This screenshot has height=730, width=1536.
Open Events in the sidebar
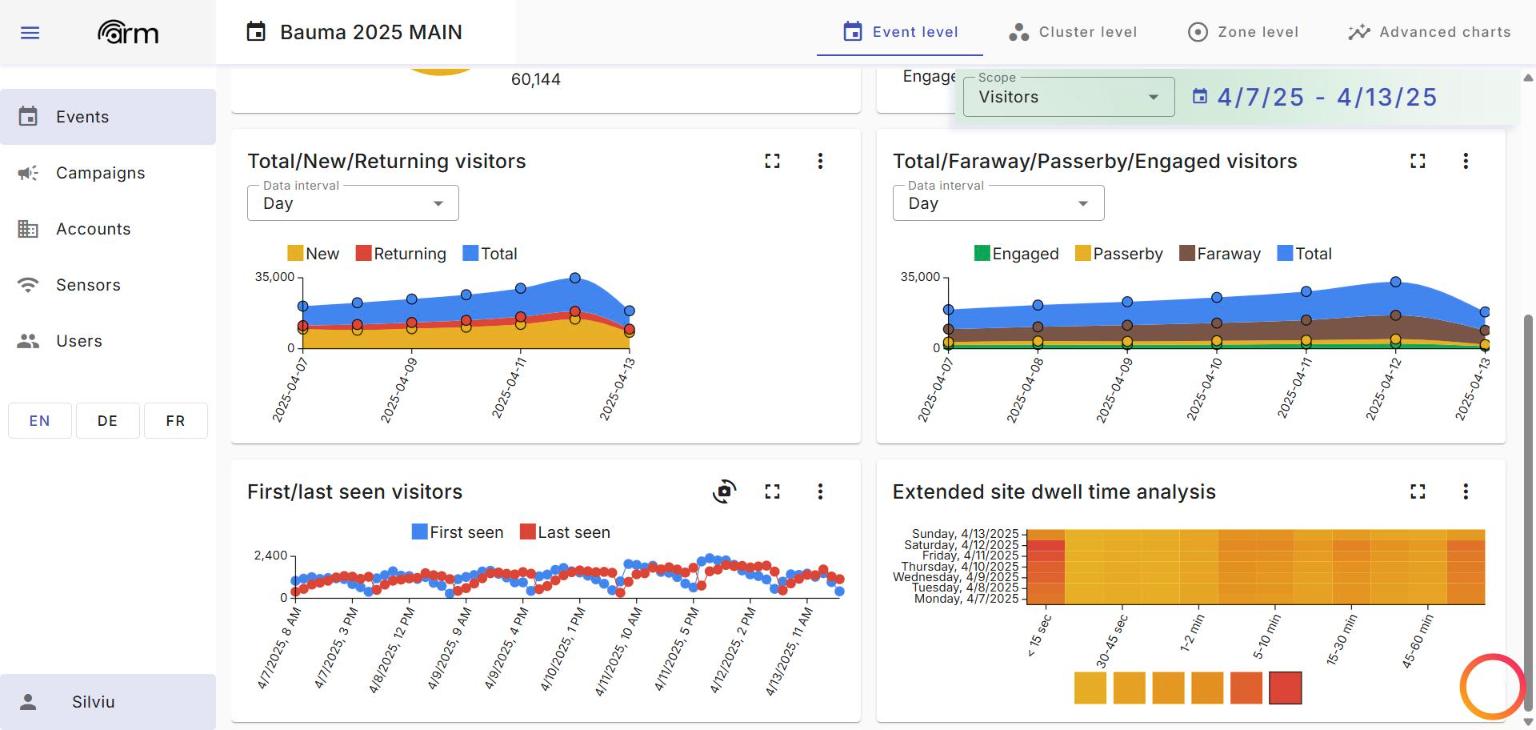108,117
